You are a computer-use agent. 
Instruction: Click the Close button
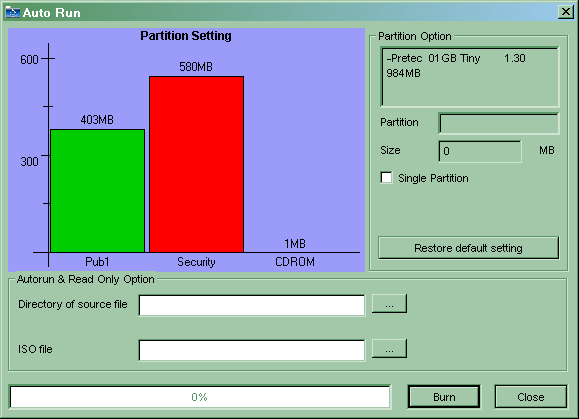coord(531,397)
